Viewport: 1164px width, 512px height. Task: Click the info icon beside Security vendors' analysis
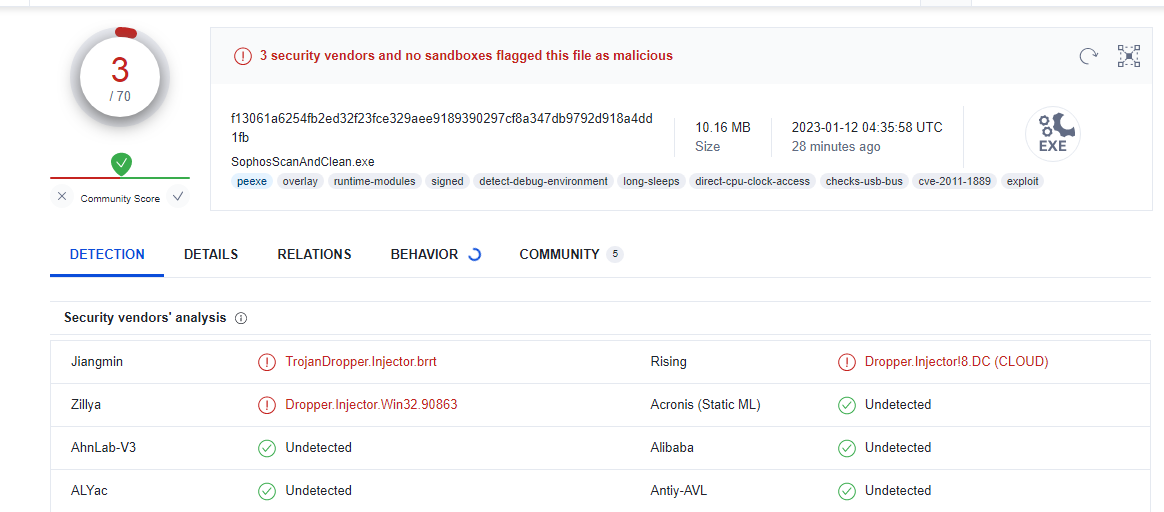click(x=241, y=318)
